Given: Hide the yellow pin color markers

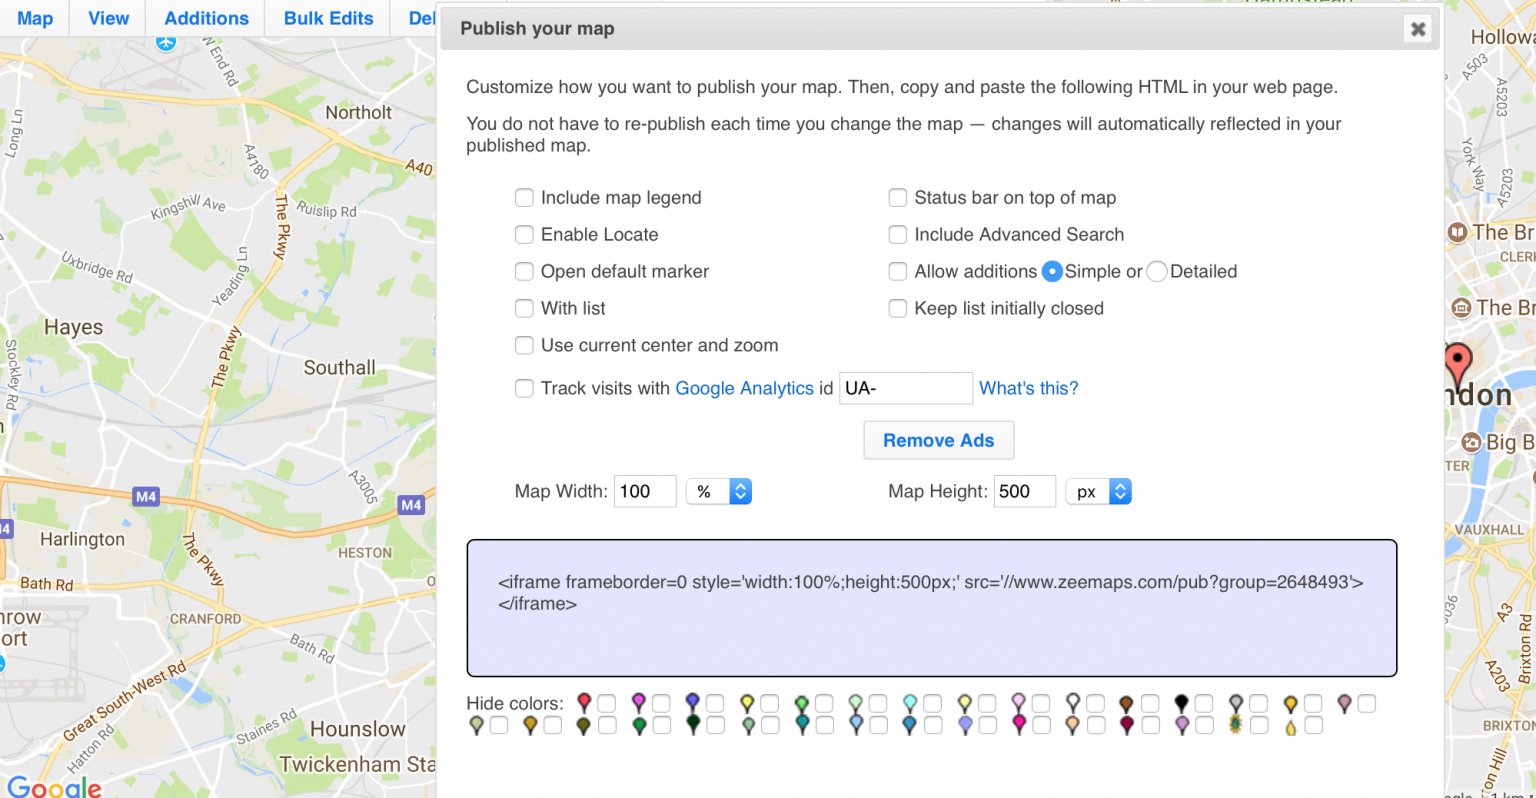Looking at the screenshot, I should 768,703.
